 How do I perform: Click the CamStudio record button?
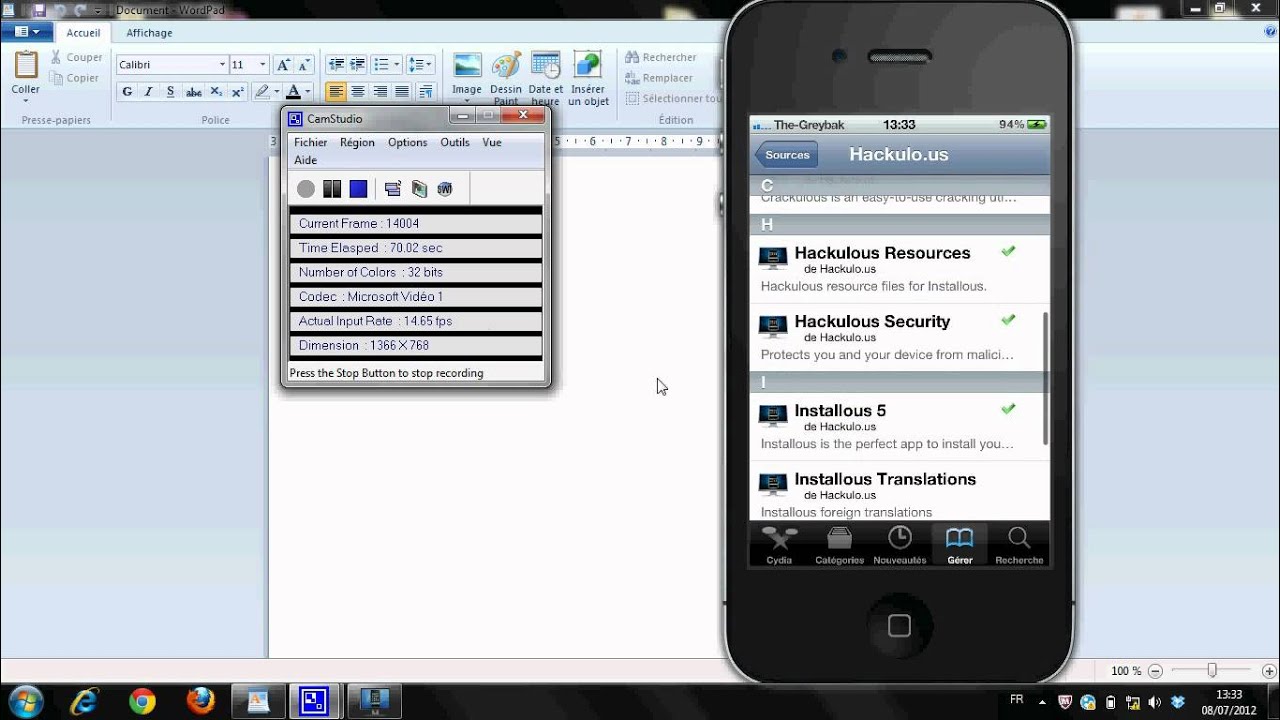click(x=306, y=189)
